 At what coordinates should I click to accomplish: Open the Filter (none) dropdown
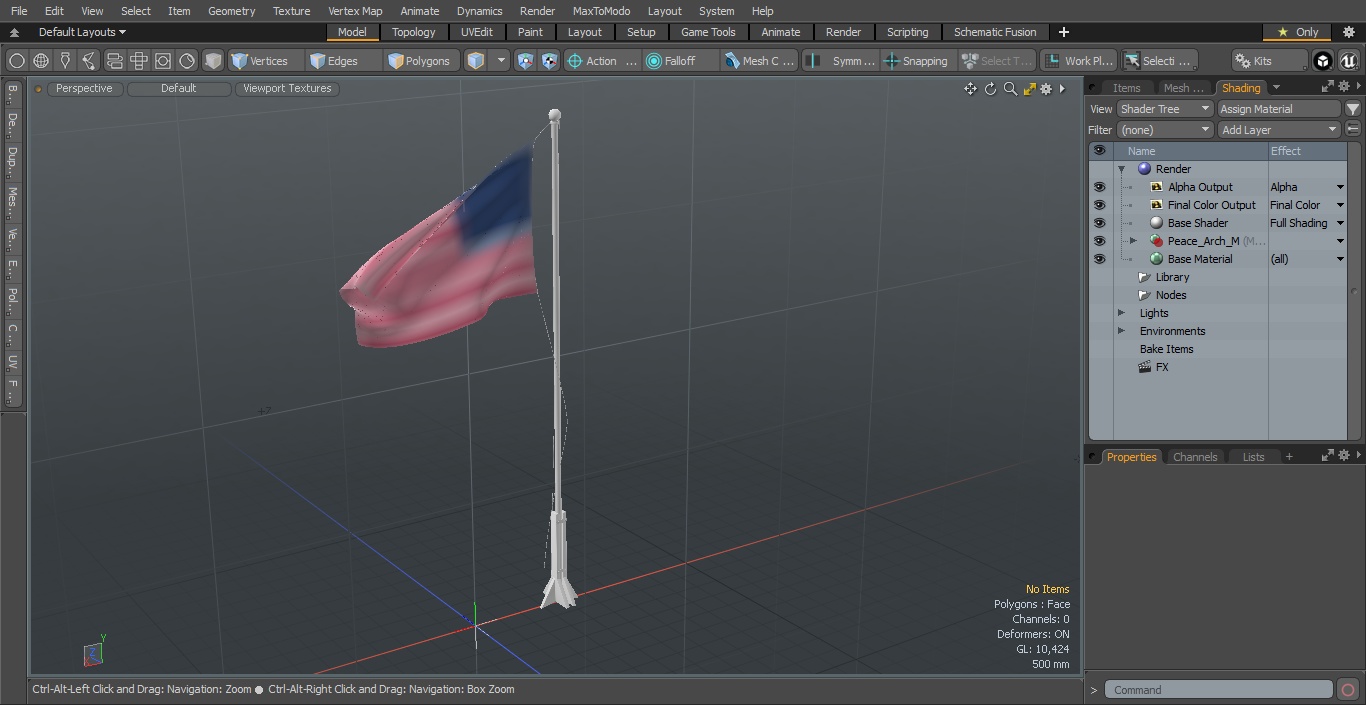pos(1165,130)
